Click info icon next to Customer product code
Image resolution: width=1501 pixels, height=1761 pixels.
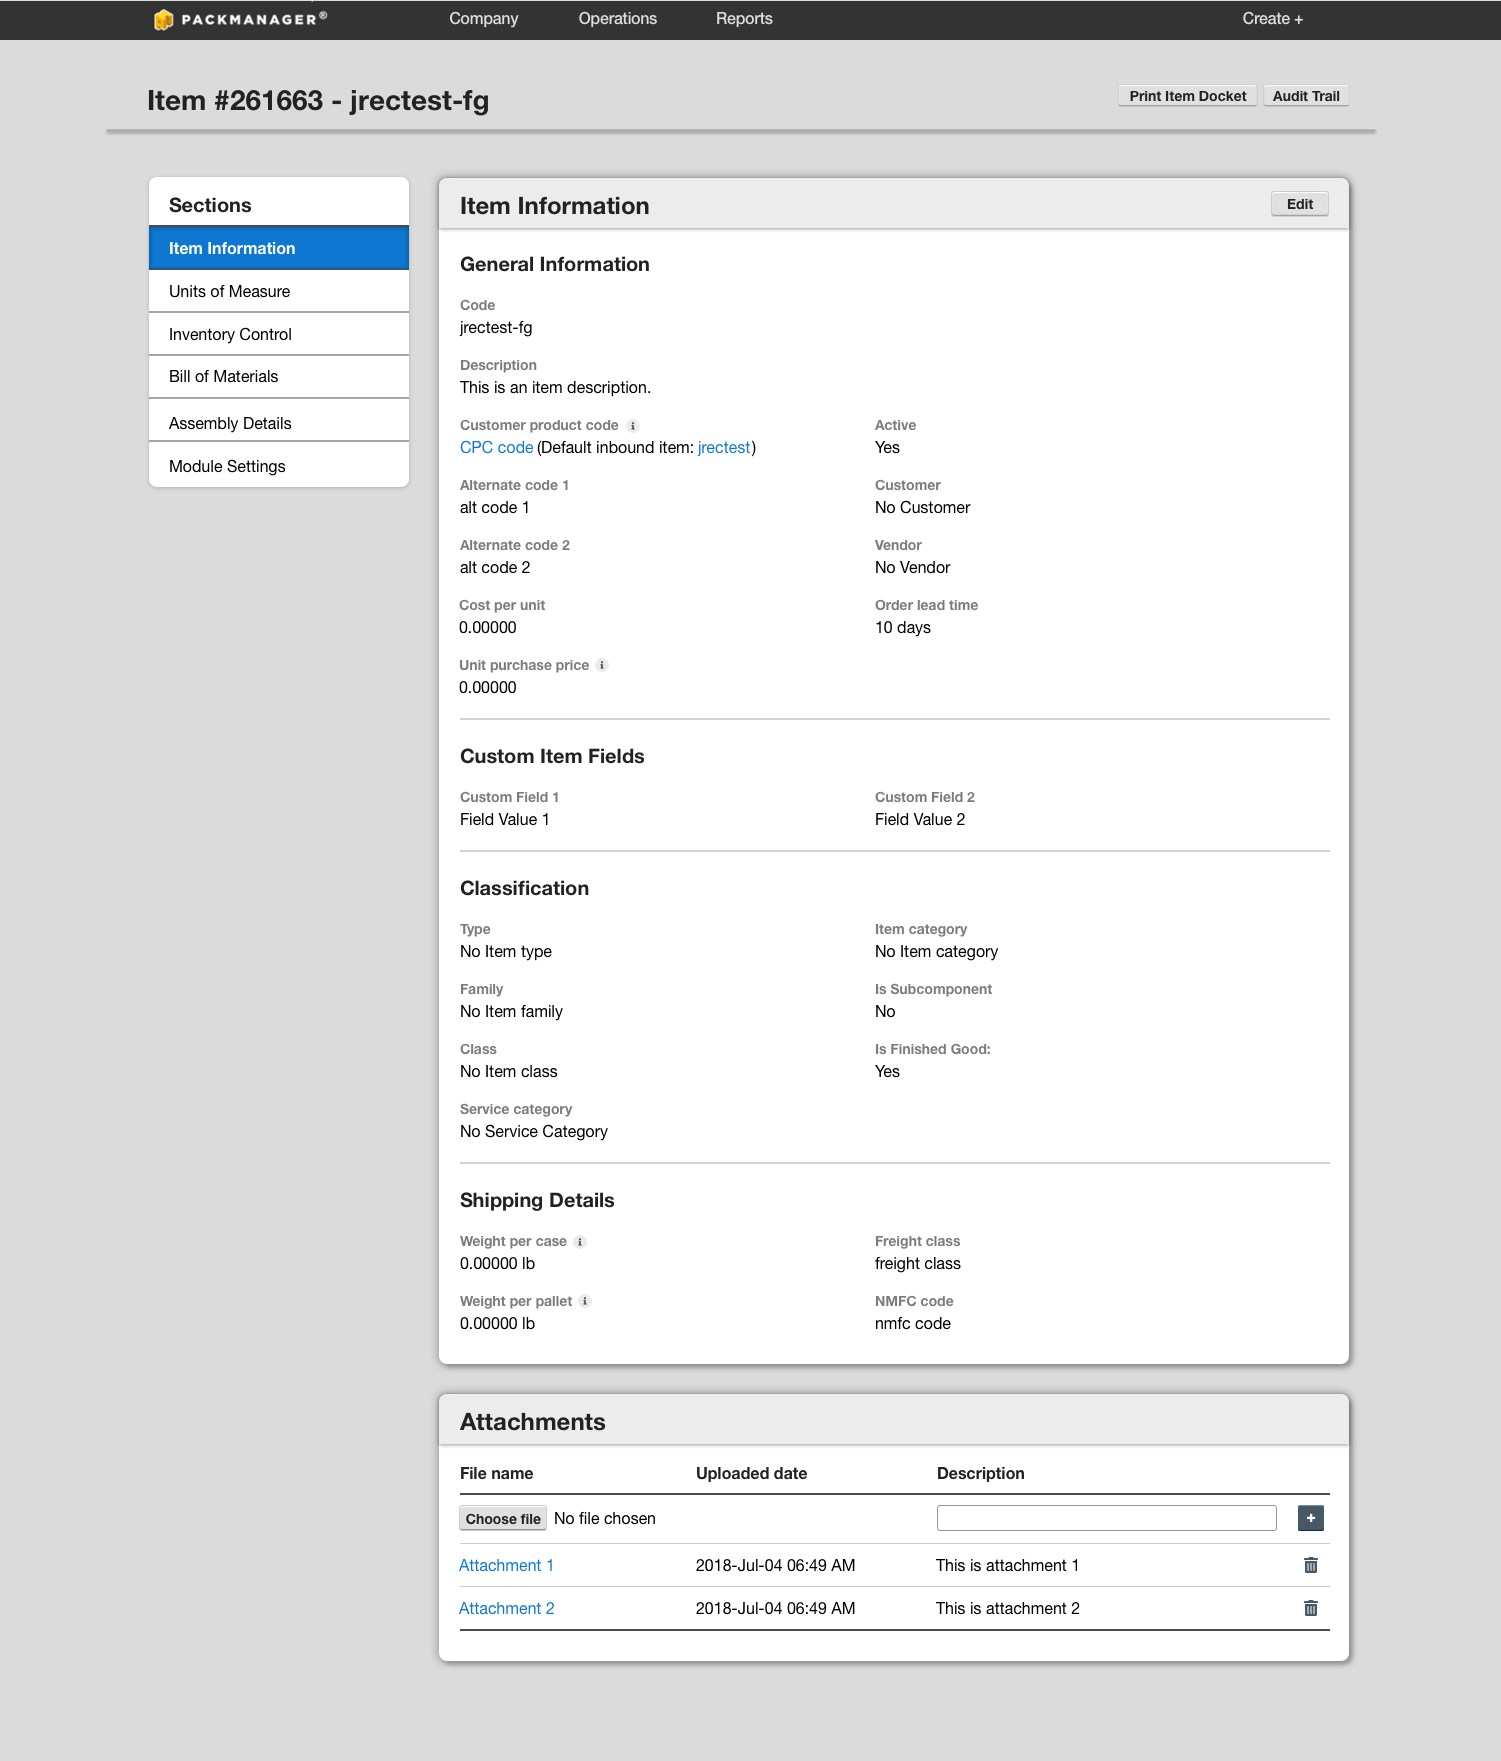(633, 426)
